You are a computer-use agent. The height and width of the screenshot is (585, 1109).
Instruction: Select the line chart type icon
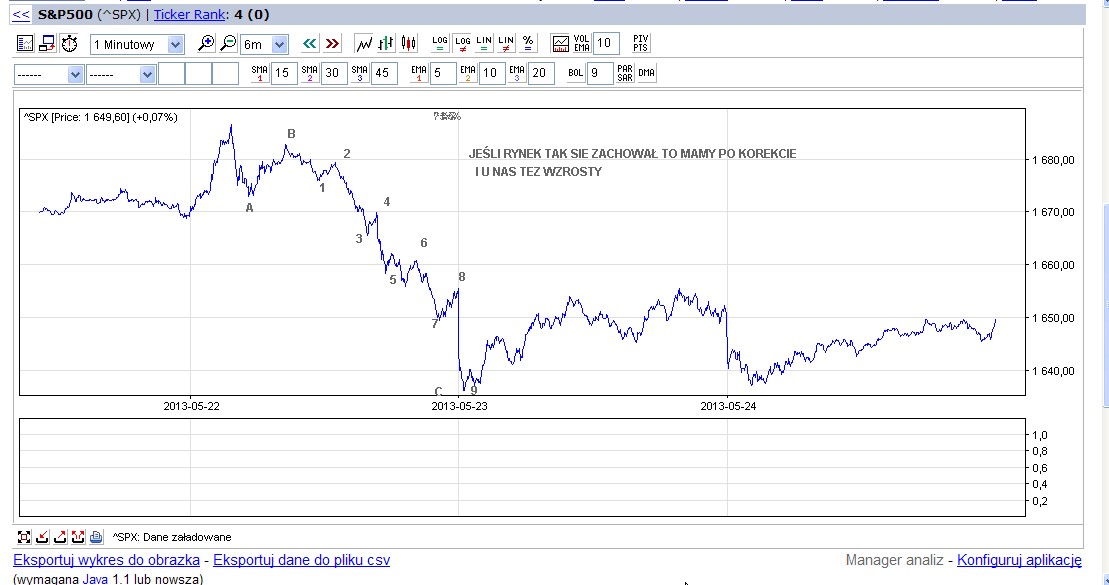[364, 44]
